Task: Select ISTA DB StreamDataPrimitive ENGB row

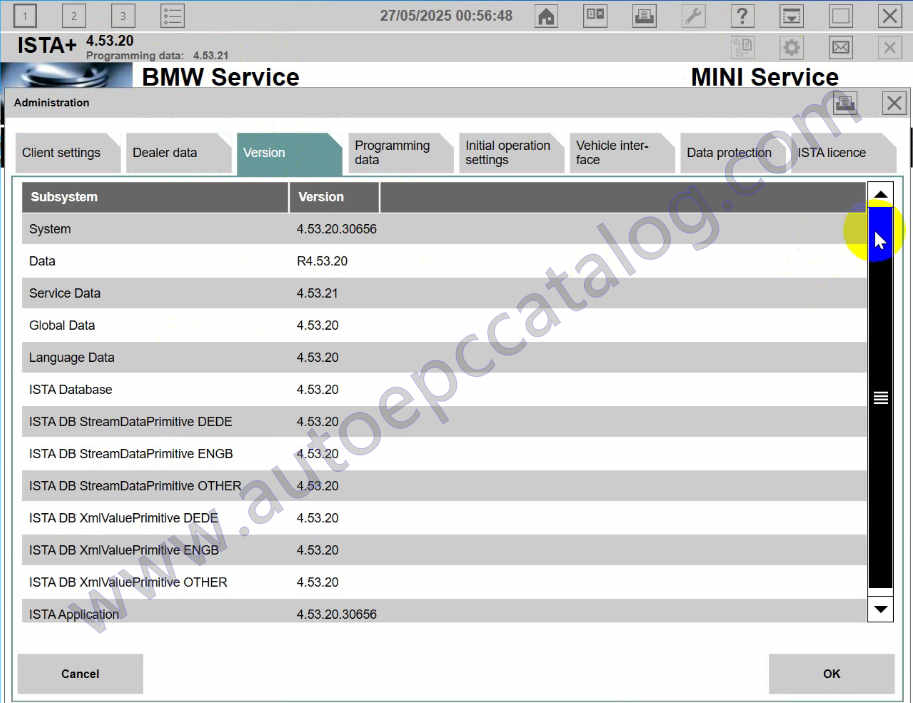Action: pos(444,454)
